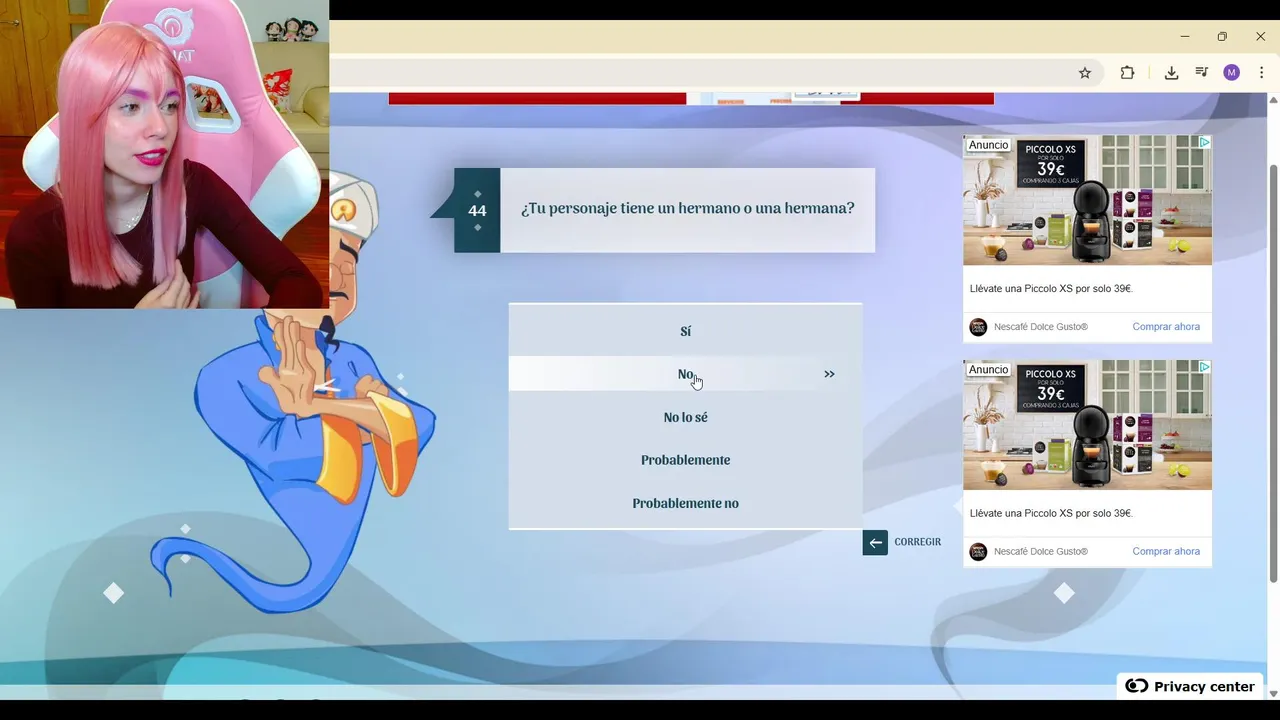Viewport: 1280px width, 720px height.
Task: Click the CORREGIR back arrow icon
Action: pyautogui.click(x=875, y=542)
